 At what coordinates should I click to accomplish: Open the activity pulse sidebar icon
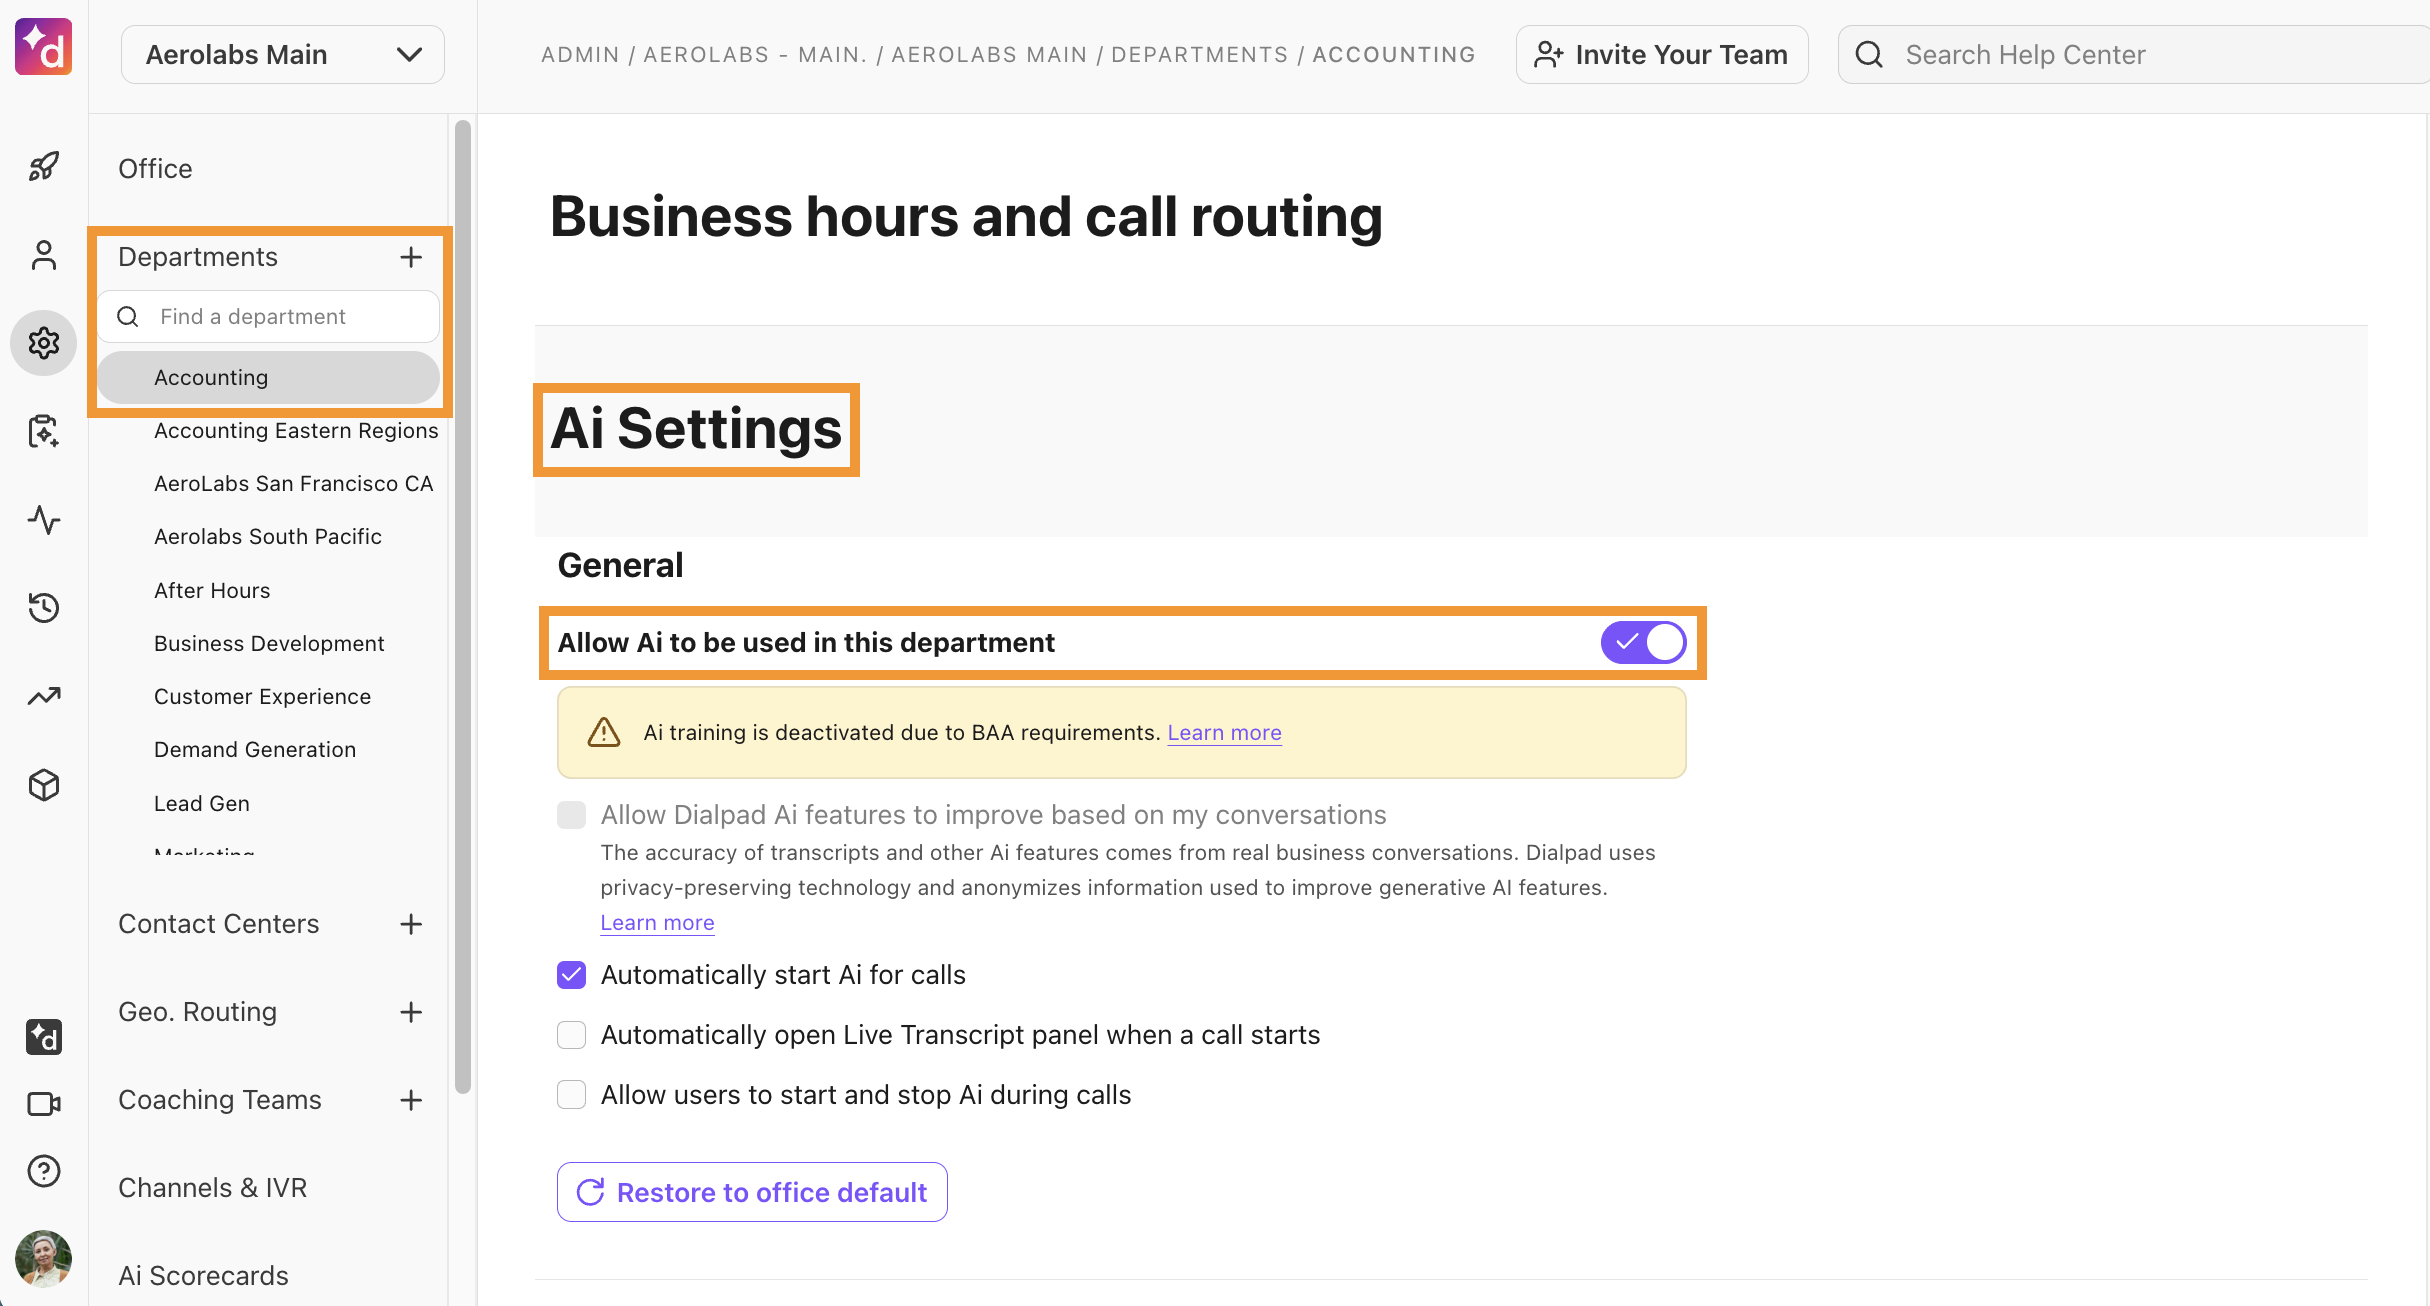click(43, 520)
